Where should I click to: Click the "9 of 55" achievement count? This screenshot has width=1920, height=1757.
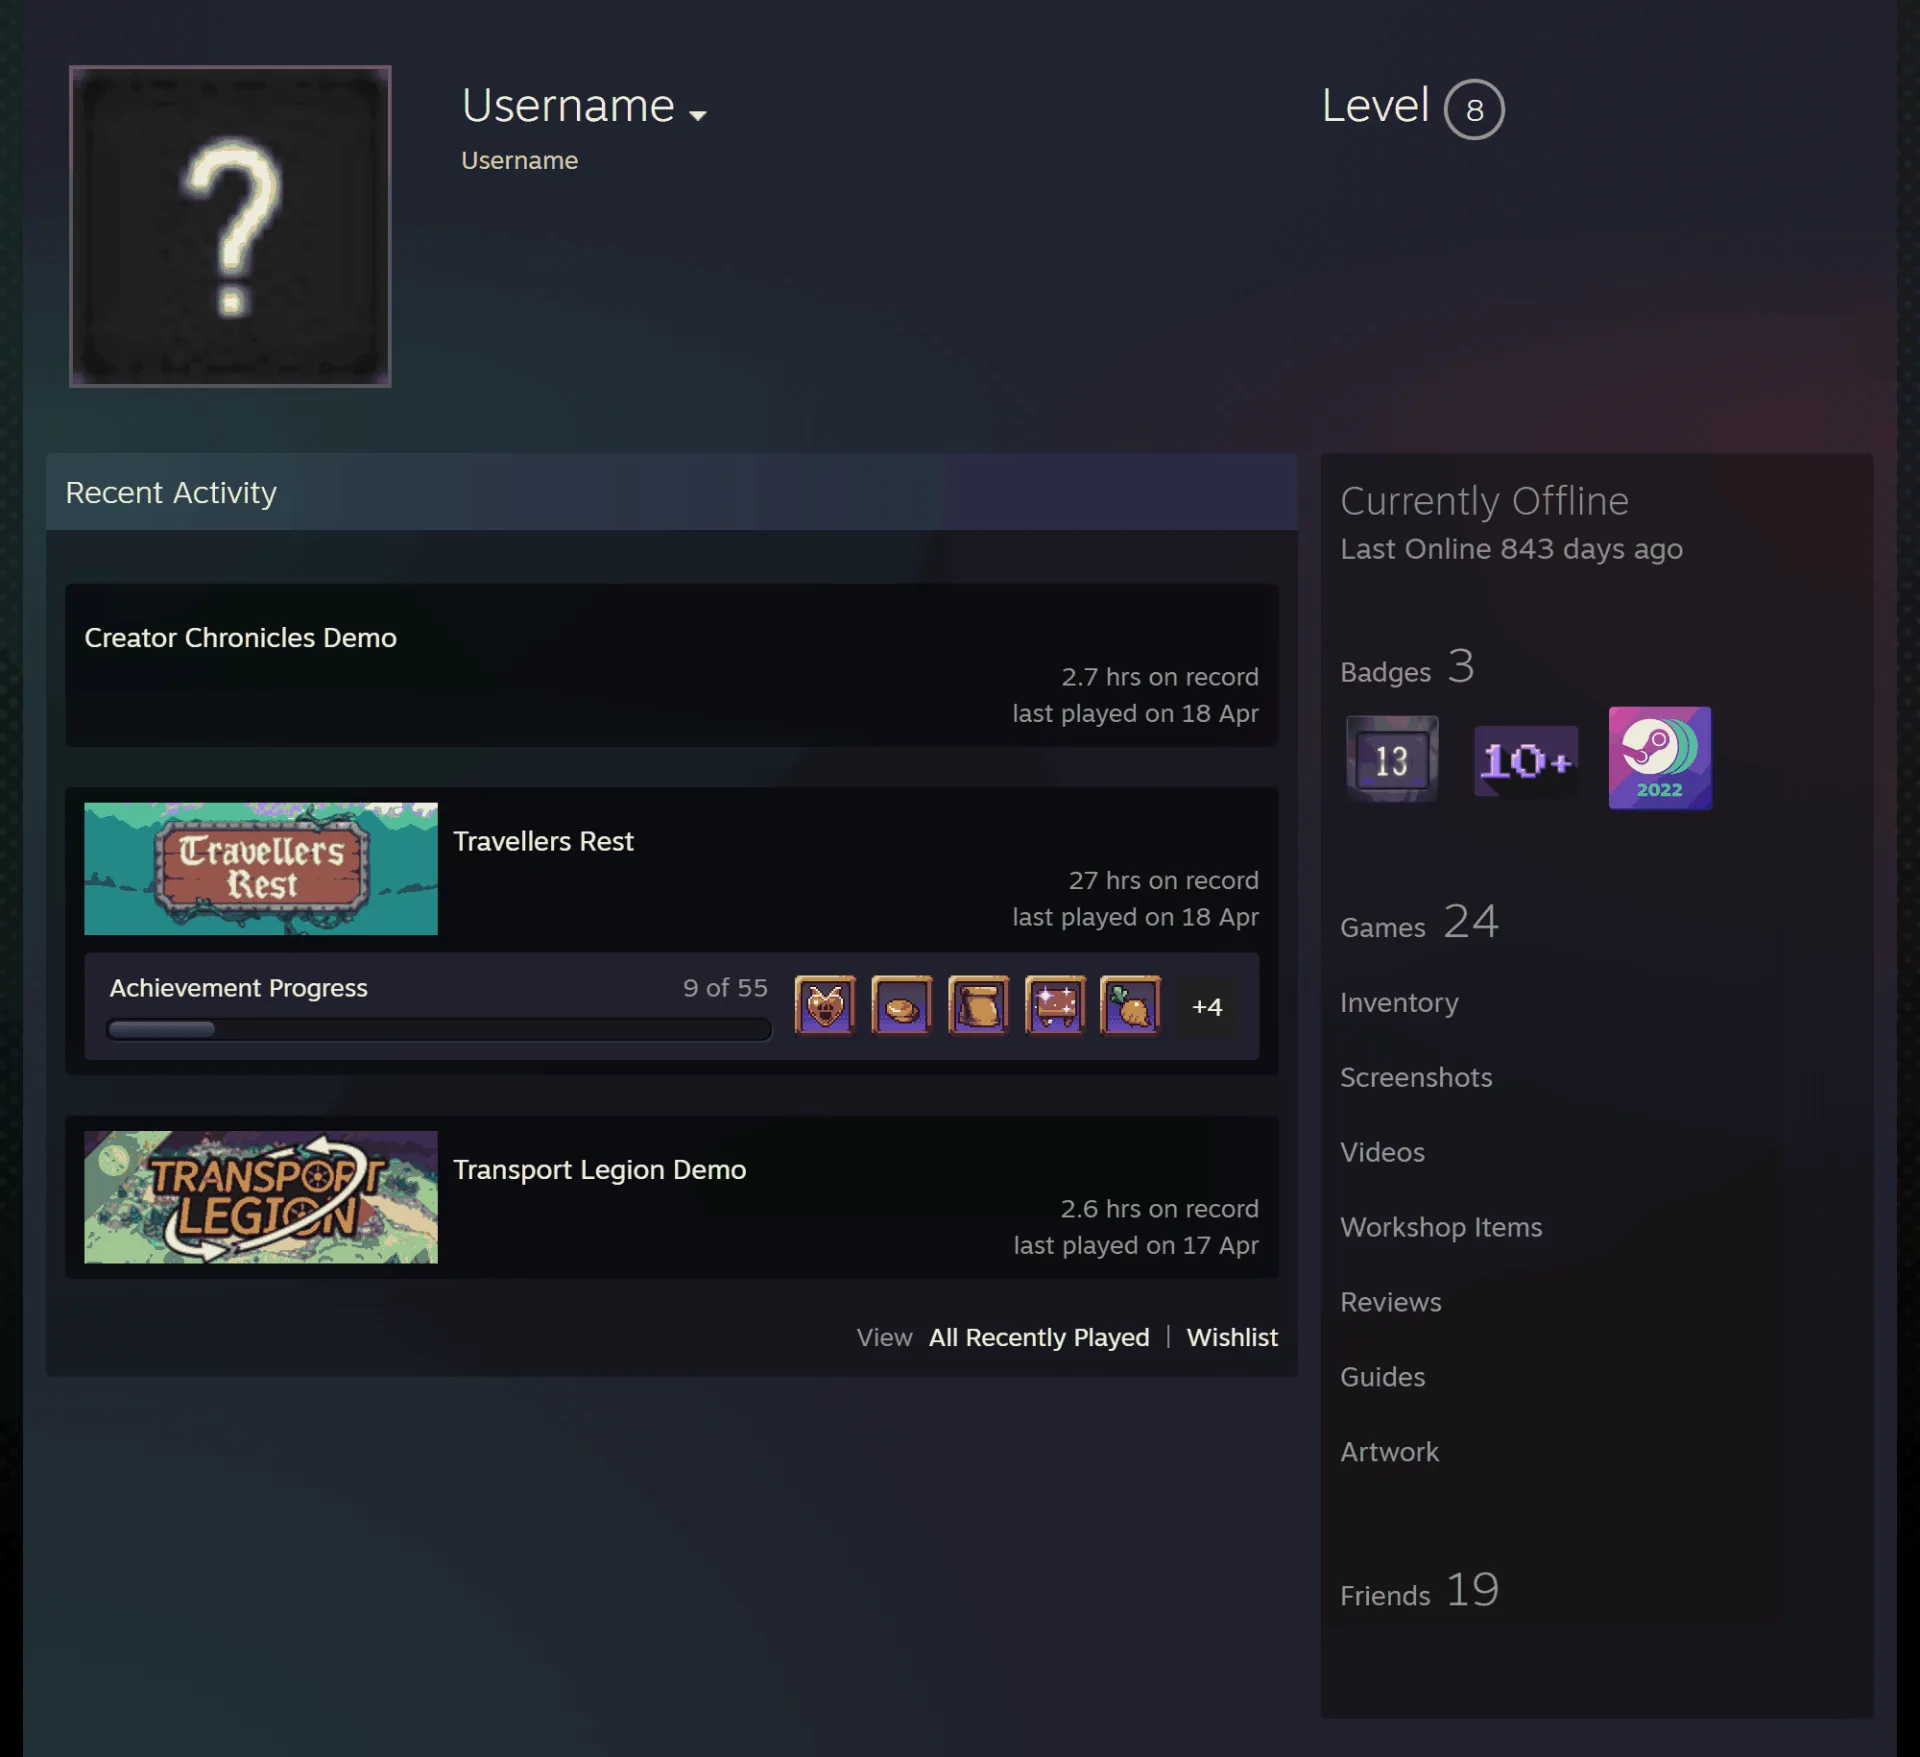(x=725, y=988)
